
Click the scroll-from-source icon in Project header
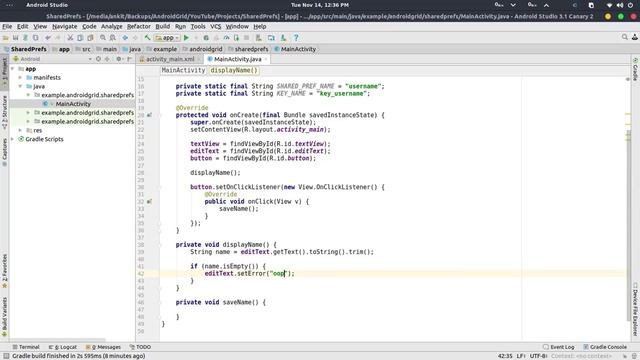click(x=98, y=59)
